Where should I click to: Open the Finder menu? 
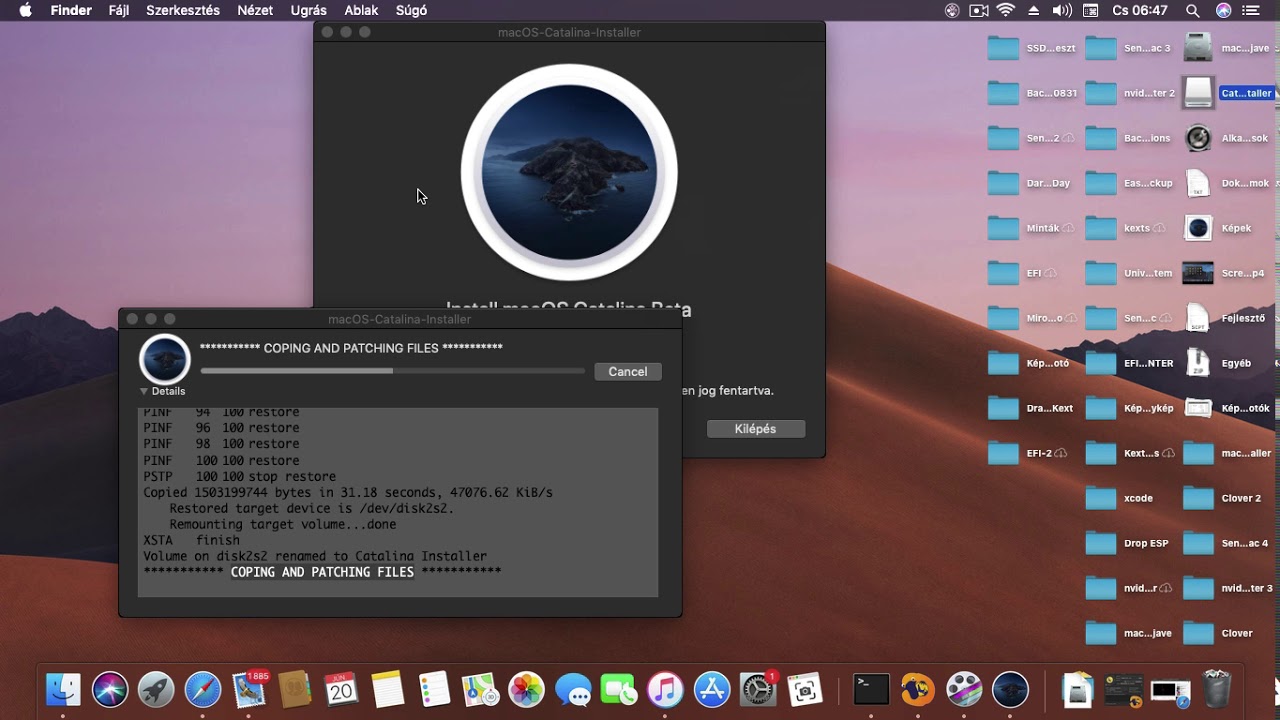[71, 10]
